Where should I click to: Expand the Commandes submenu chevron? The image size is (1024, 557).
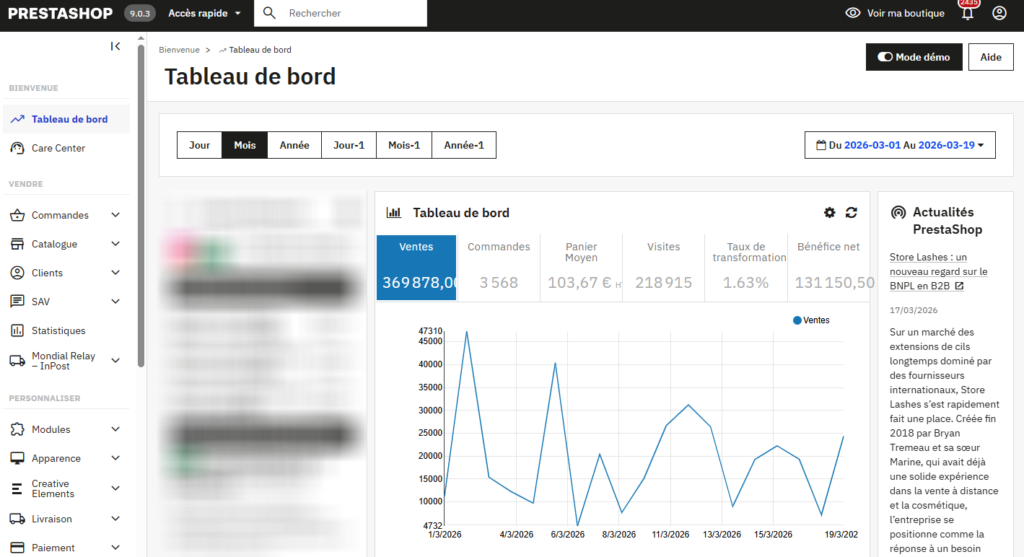pos(116,215)
